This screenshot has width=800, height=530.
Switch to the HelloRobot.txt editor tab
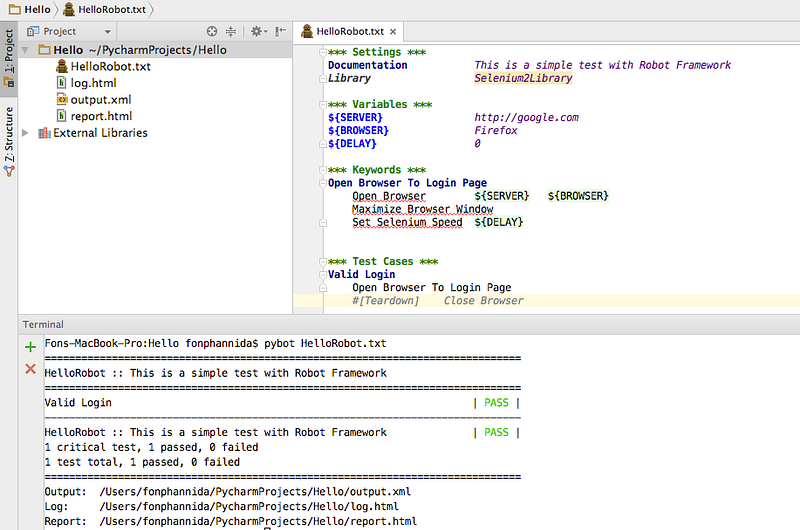click(x=349, y=32)
